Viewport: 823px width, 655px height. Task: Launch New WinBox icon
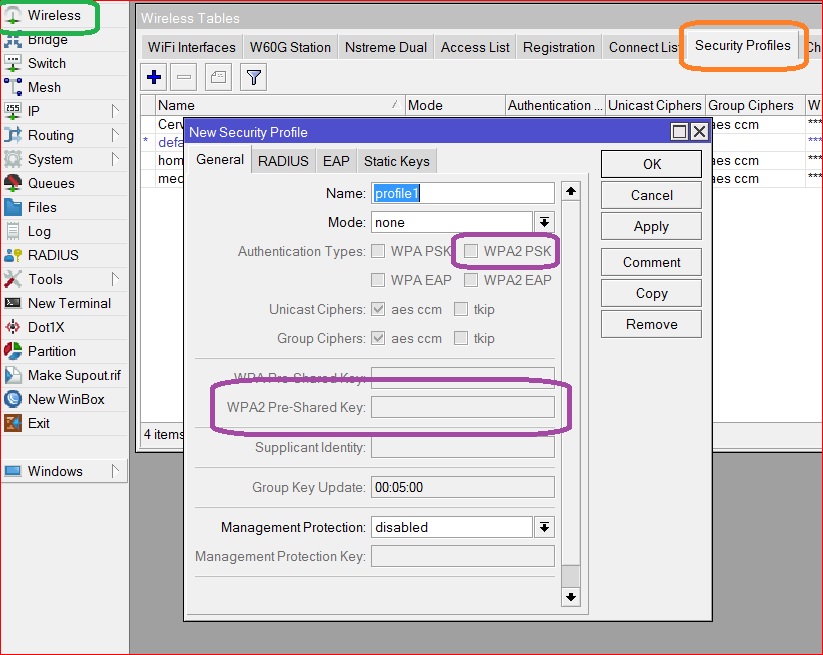13,399
